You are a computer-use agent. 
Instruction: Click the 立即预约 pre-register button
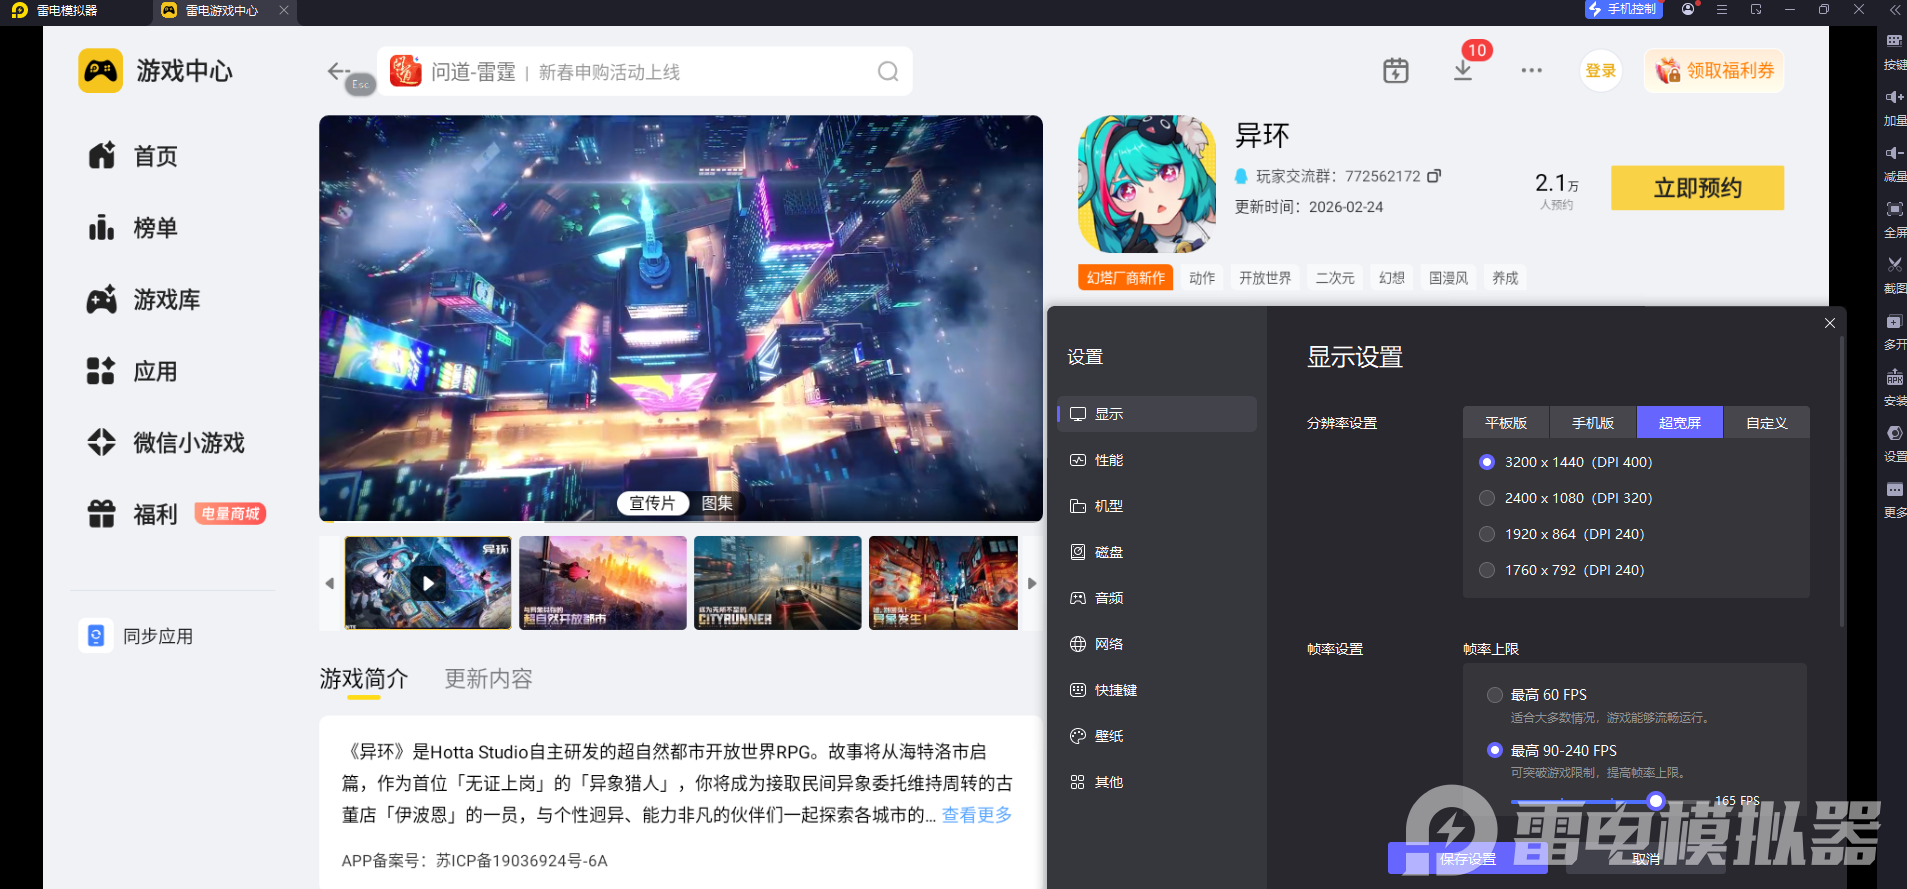[1697, 188]
